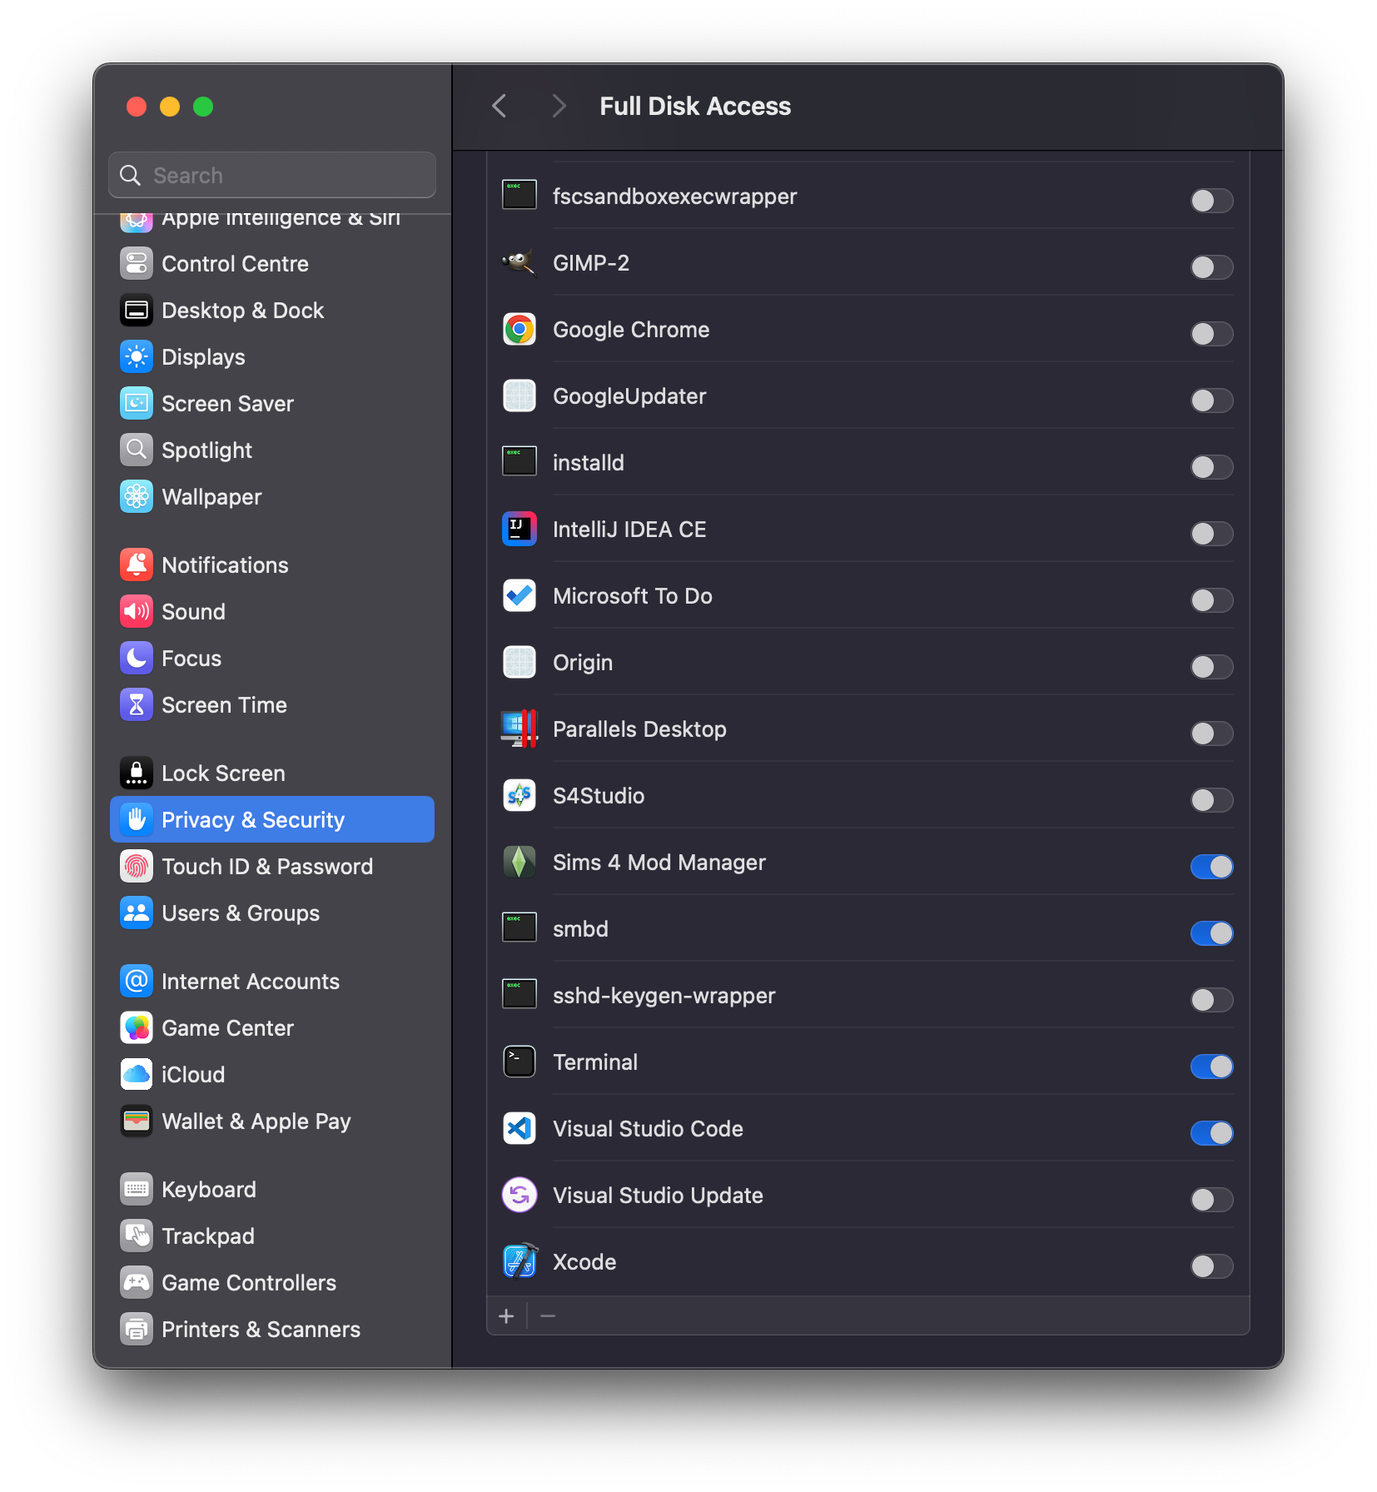Image resolution: width=1377 pixels, height=1492 pixels.
Task: Open Trackpad settings
Action: click(272, 1236)
